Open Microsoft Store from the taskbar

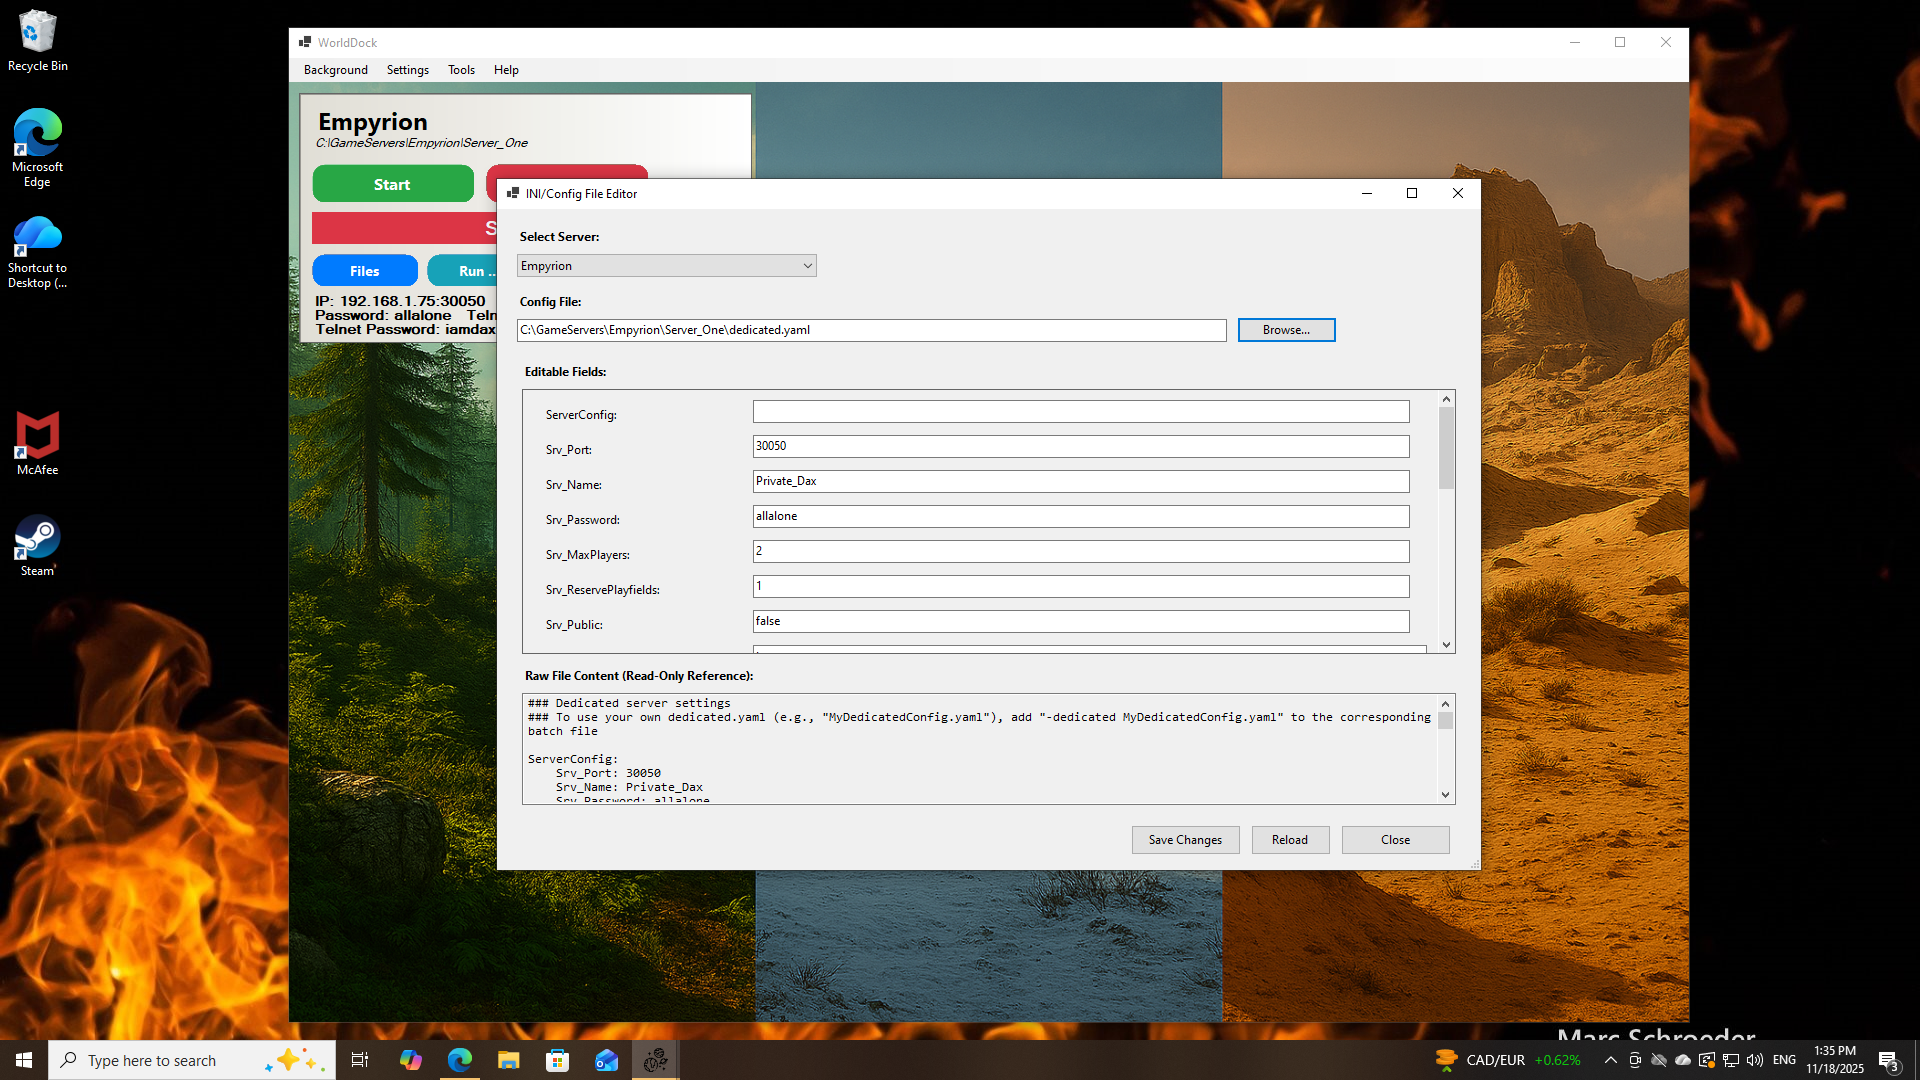coord(557,1059)
